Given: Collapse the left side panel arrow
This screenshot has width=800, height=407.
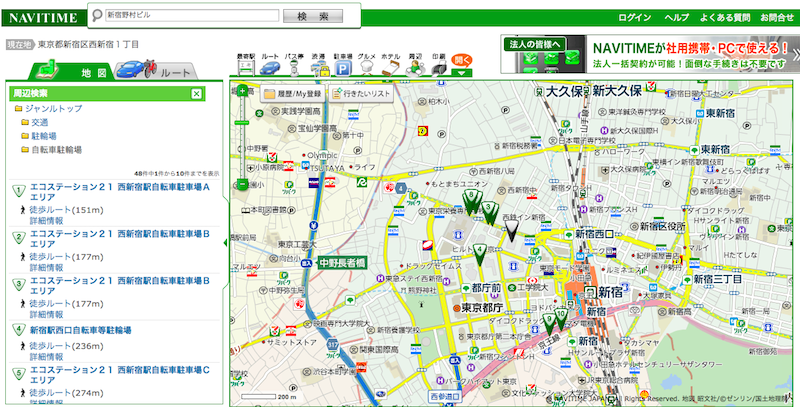Looking at the screenshot, I should click(226, 243).
